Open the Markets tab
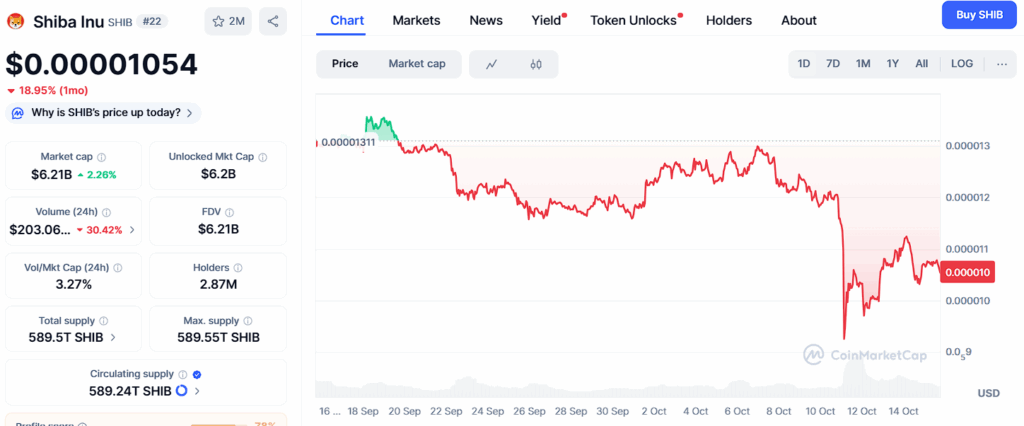The height and width of the screenshot is (426, 1024). coord(416,21)
